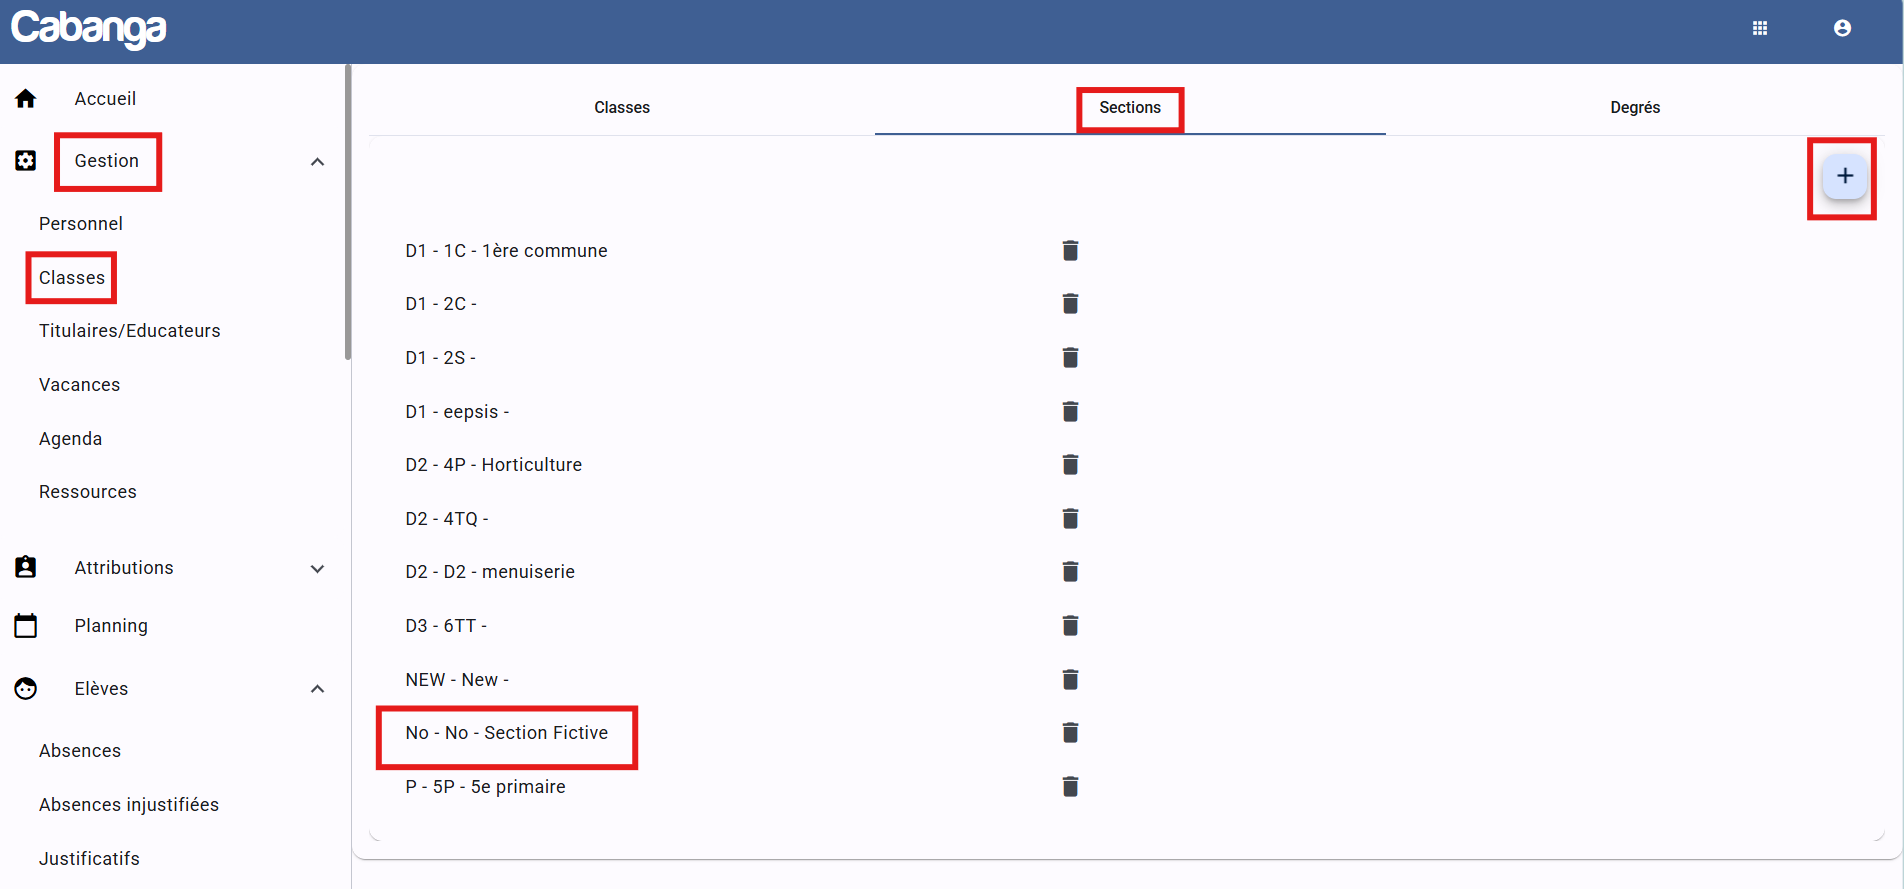The image size is (1904, 889).
Task: Go to Titulaires/Educateurs page
Action: tap(129, 331)
